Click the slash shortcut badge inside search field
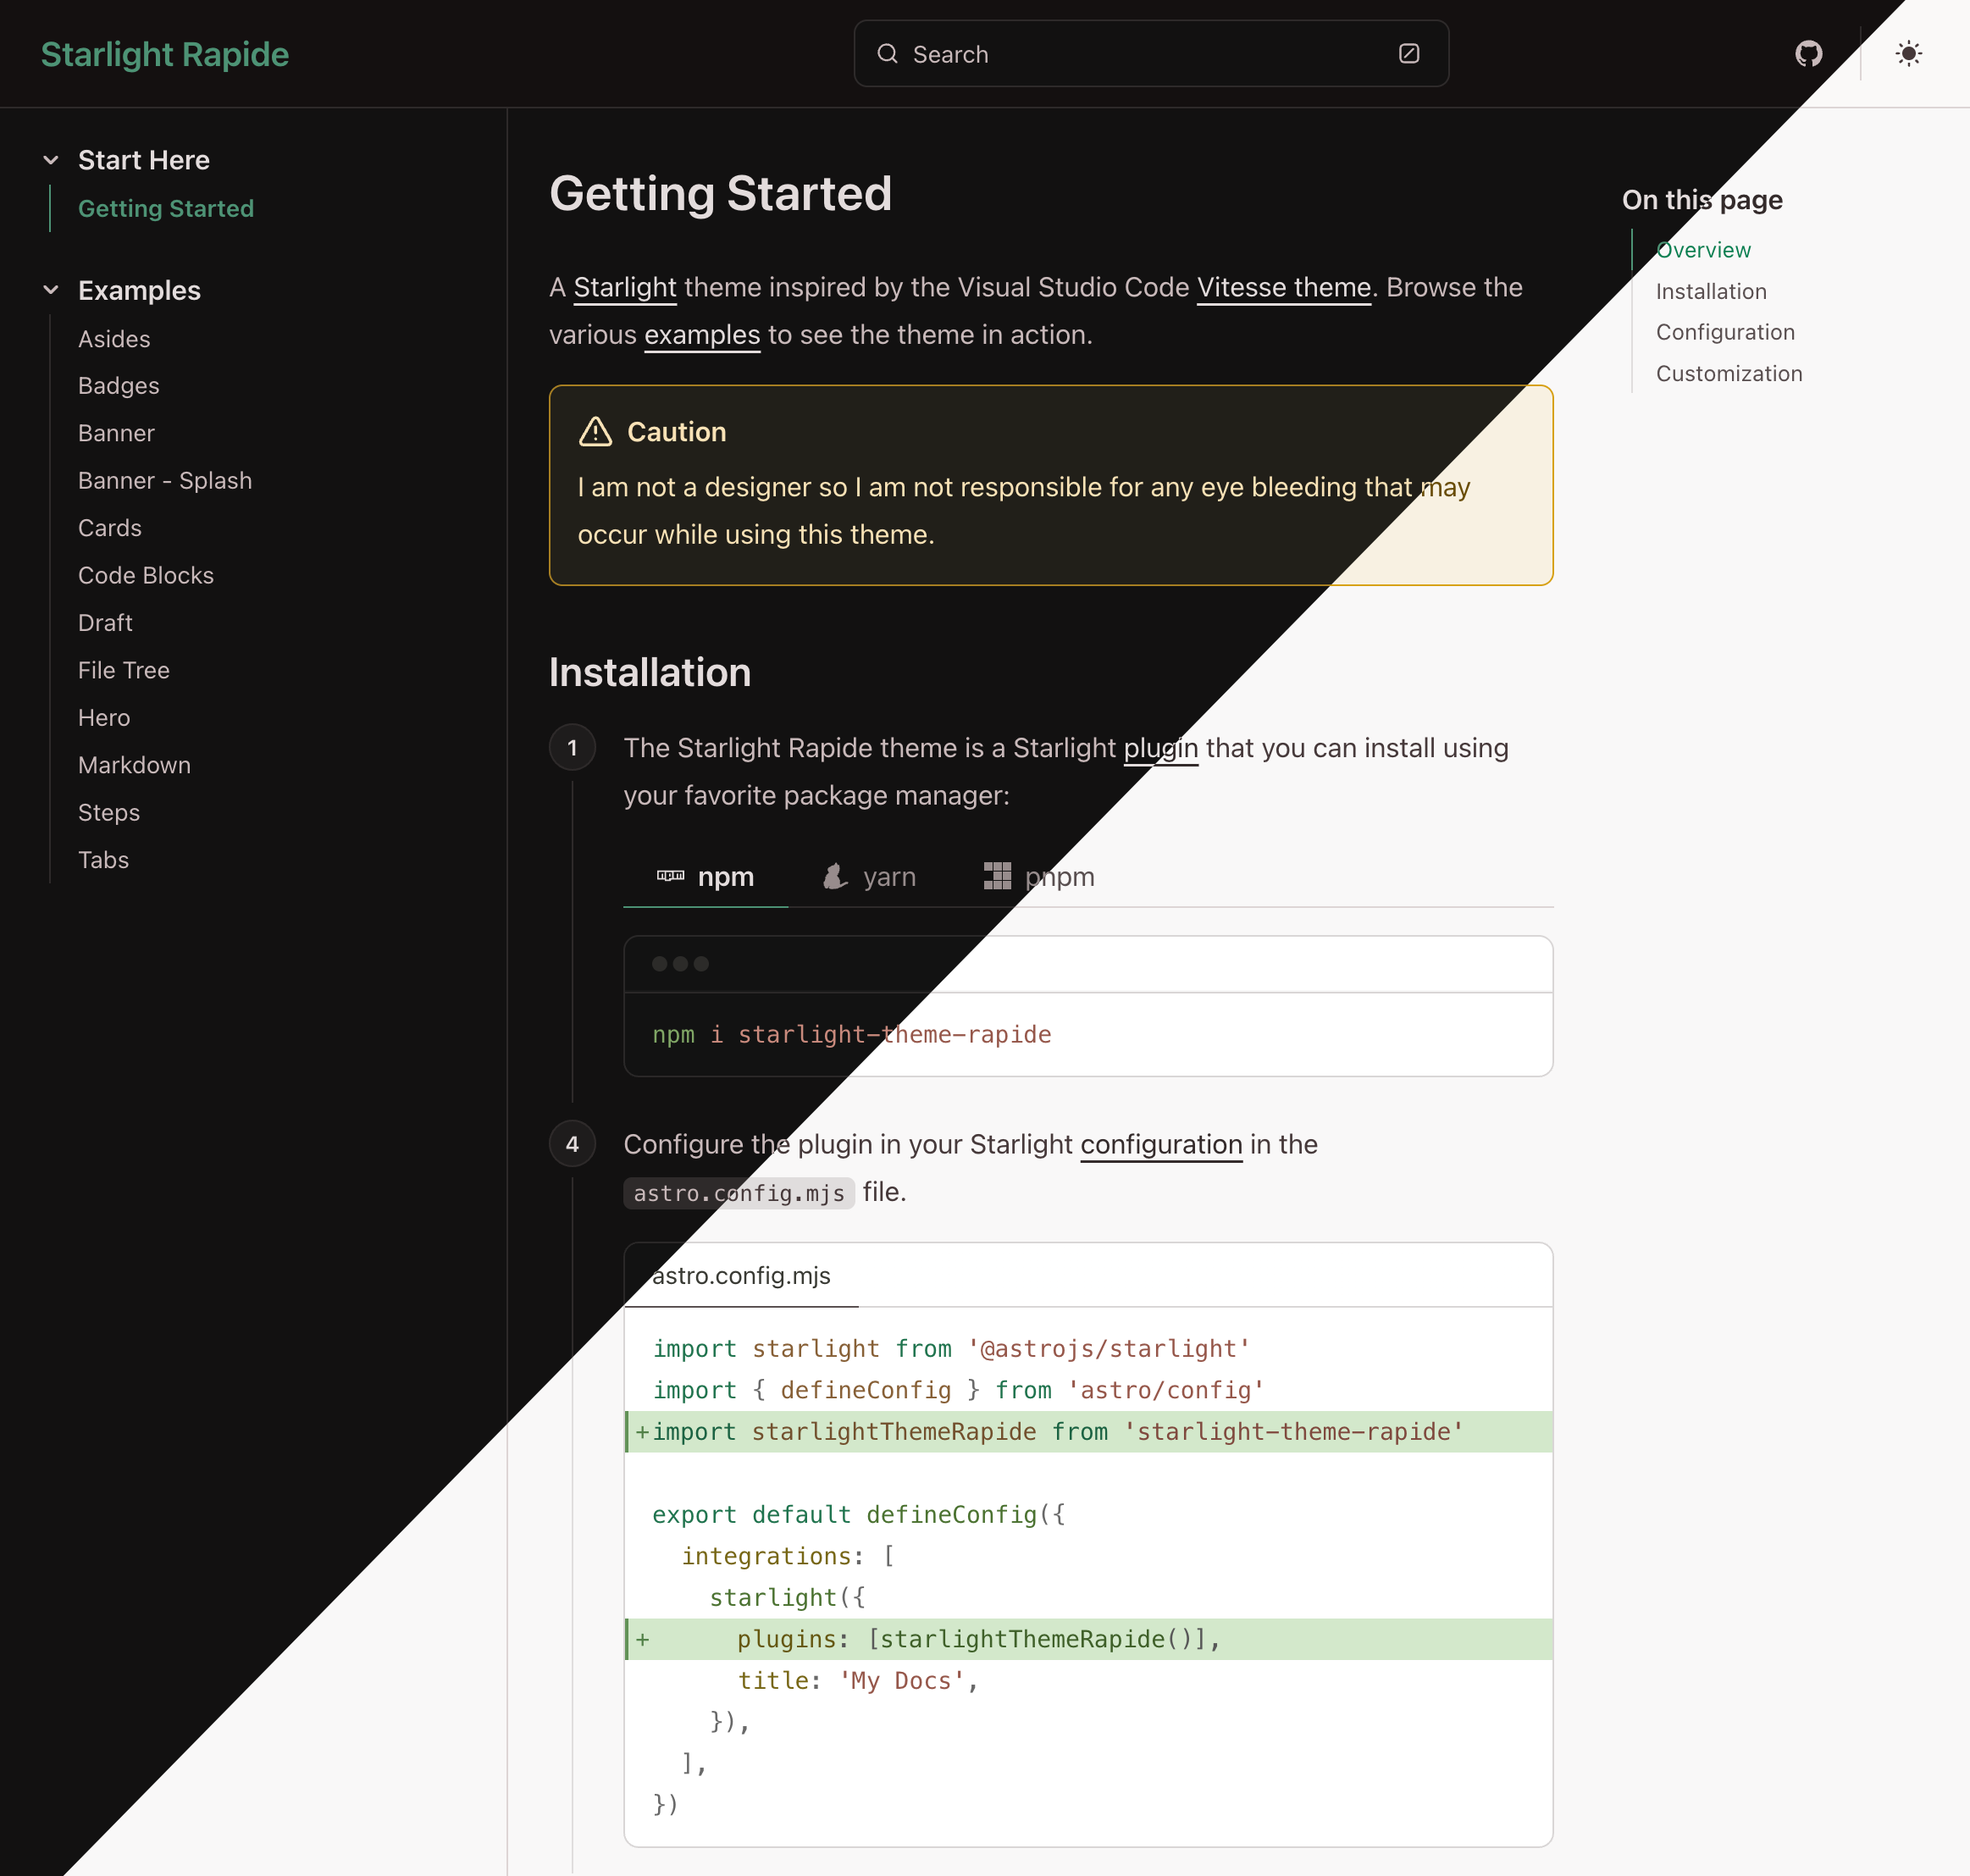This screenshot has width=1970, height=1876. (1409, 54)
